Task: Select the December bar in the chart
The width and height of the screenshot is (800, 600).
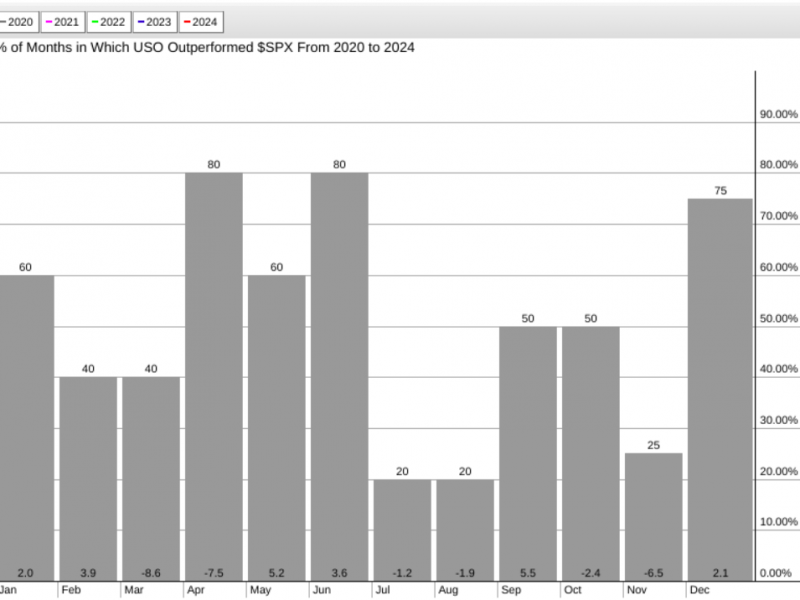Action: click(720, 390)
